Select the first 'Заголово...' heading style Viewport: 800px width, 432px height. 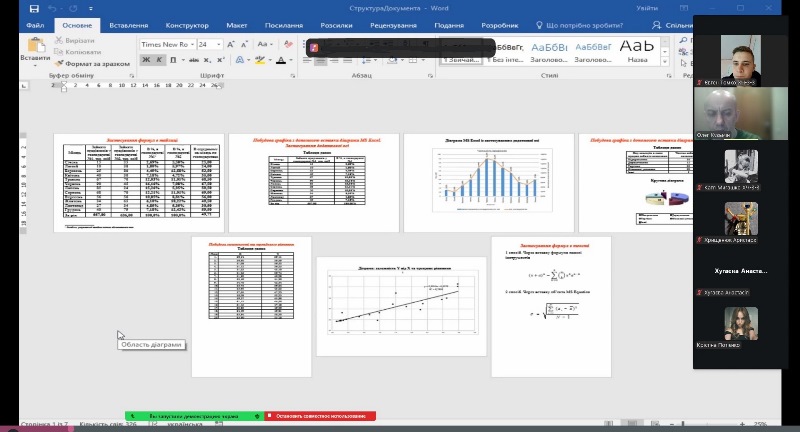point(549,53)
